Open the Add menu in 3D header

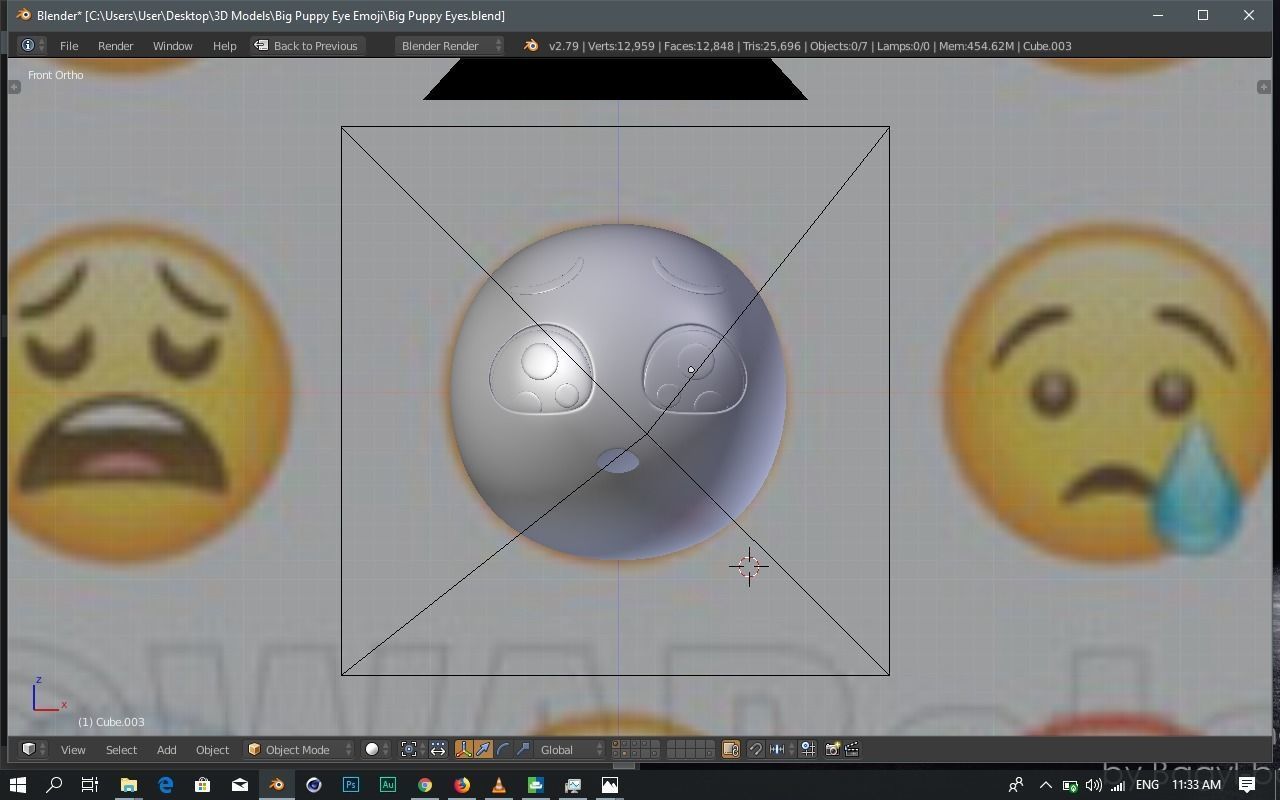(166, 749)
